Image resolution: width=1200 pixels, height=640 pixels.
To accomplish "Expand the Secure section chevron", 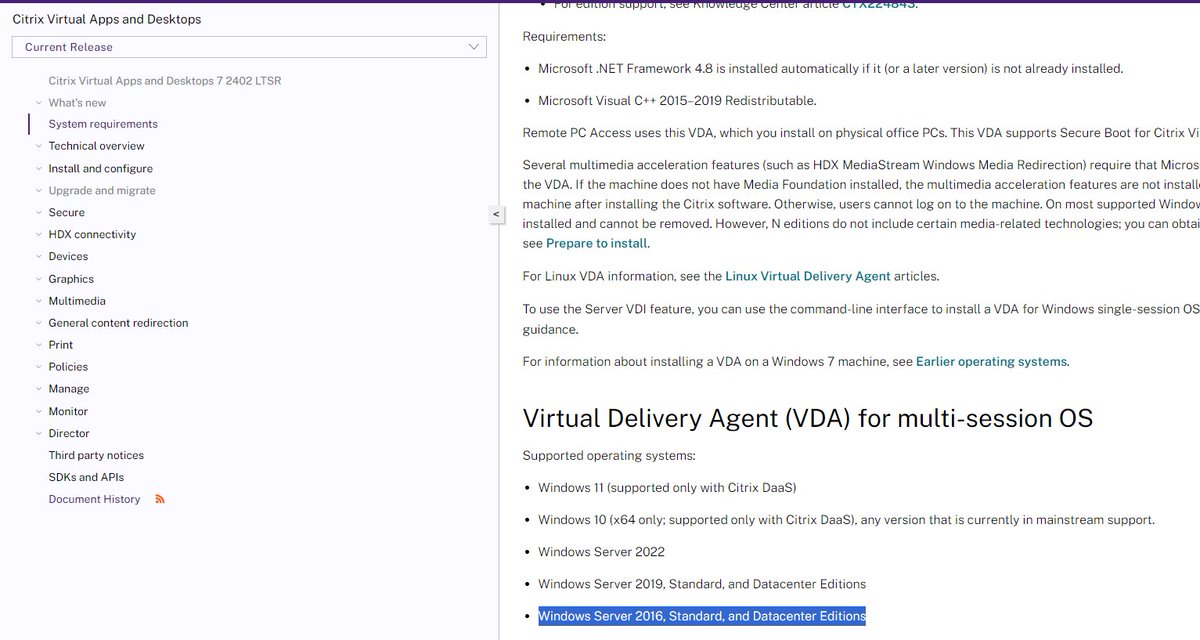I will (38, 213).
